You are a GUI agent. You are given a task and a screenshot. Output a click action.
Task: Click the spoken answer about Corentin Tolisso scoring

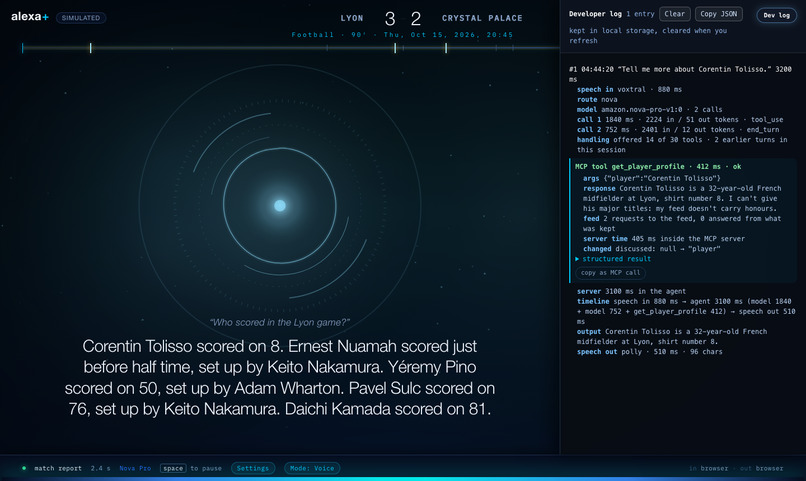280,378
